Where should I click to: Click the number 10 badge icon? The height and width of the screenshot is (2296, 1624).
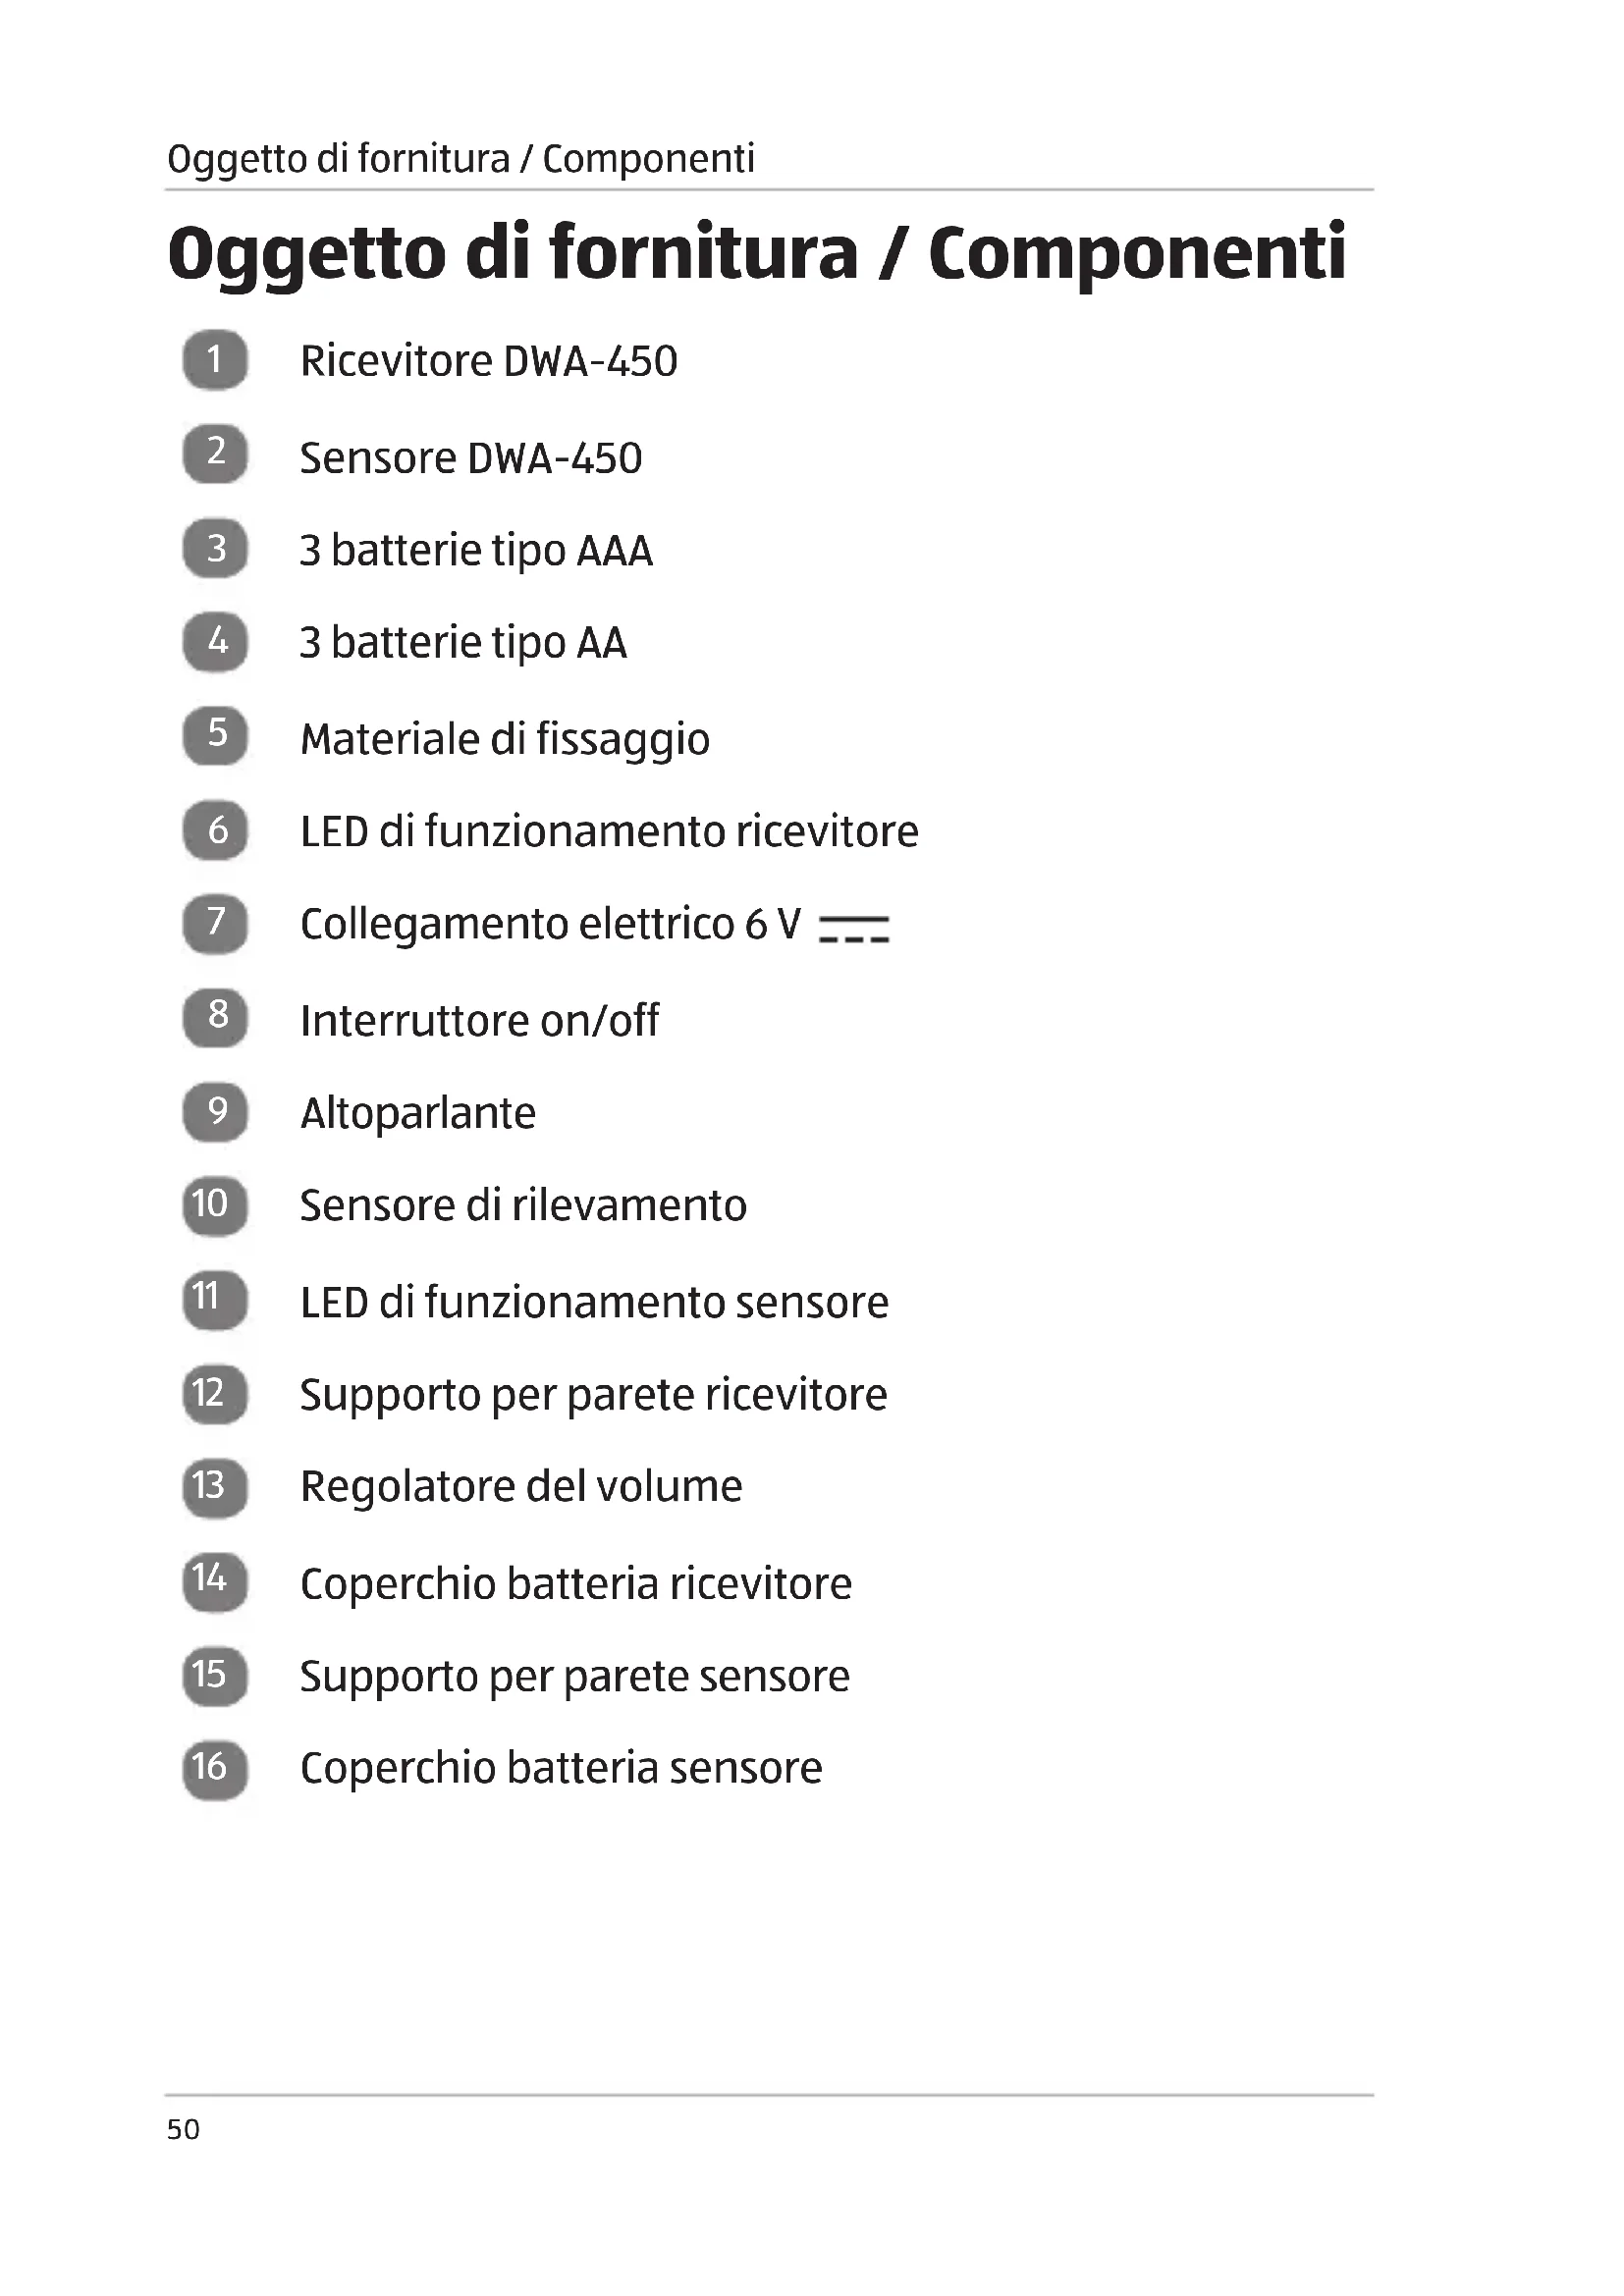[x=215, y=1204]
